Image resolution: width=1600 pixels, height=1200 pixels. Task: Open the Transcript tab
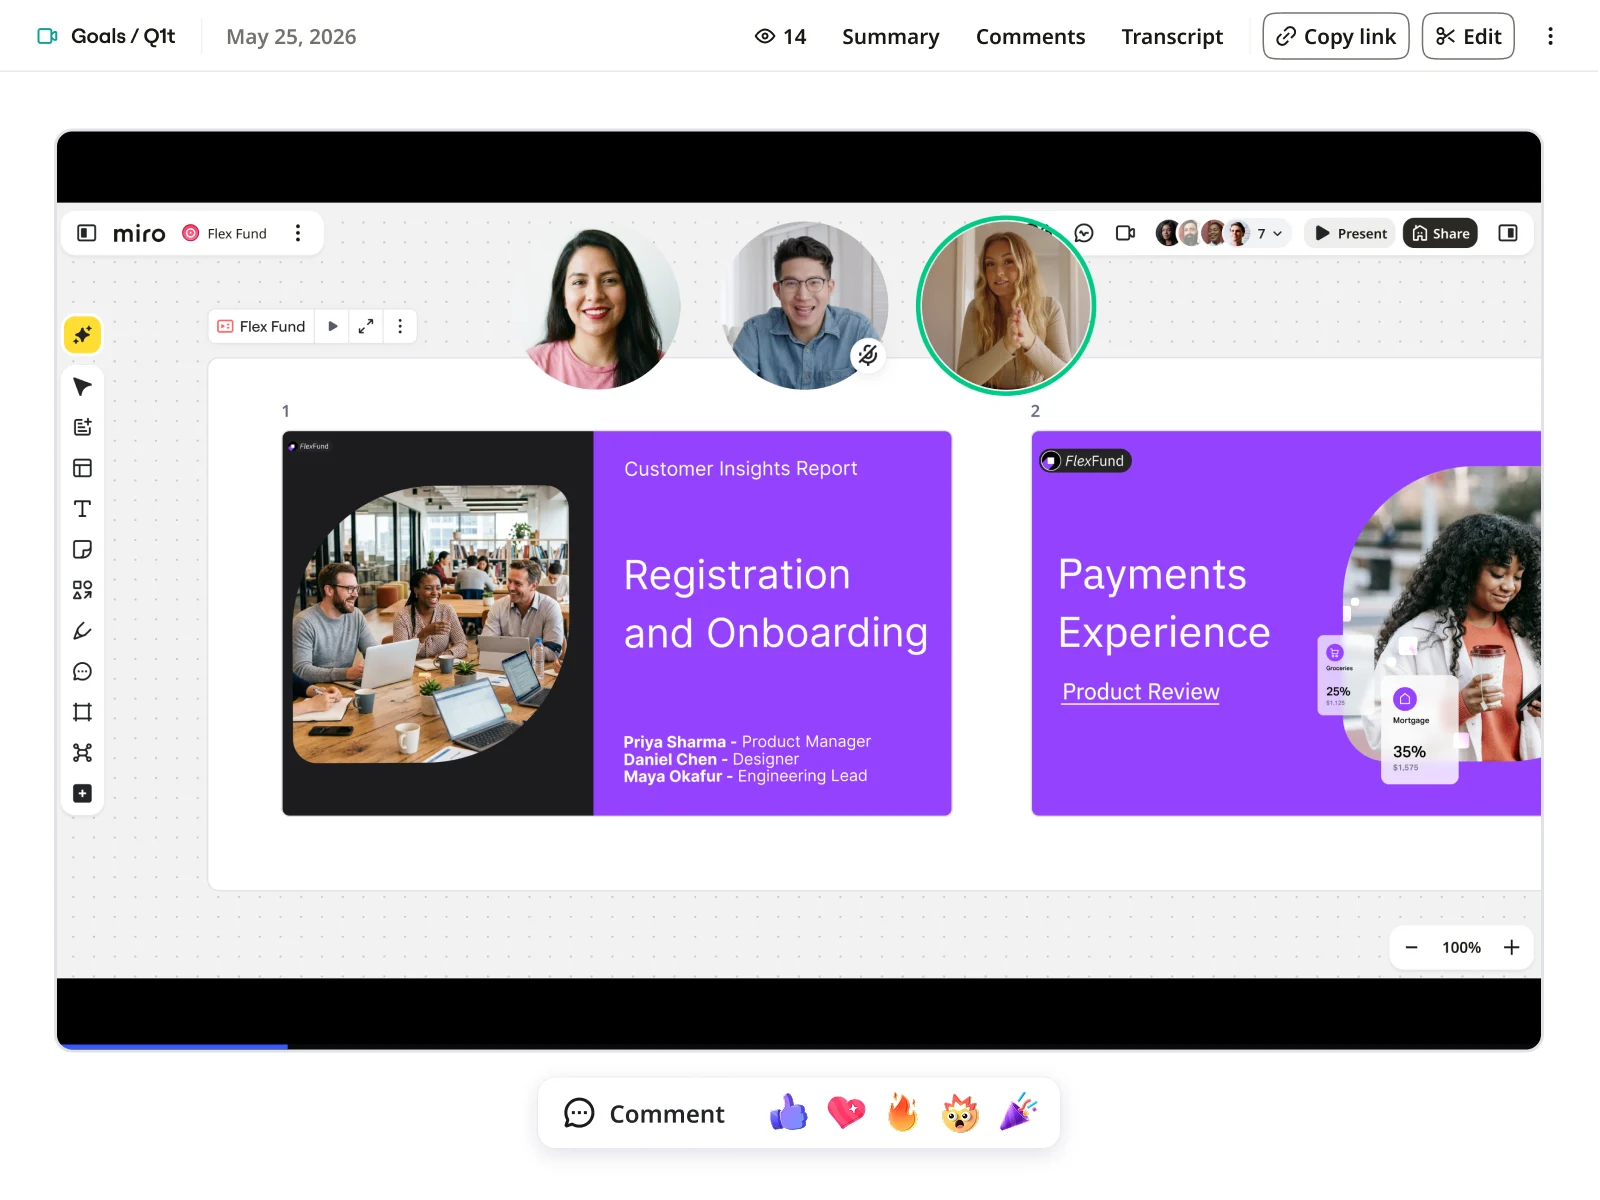[x=1172, y=36]
